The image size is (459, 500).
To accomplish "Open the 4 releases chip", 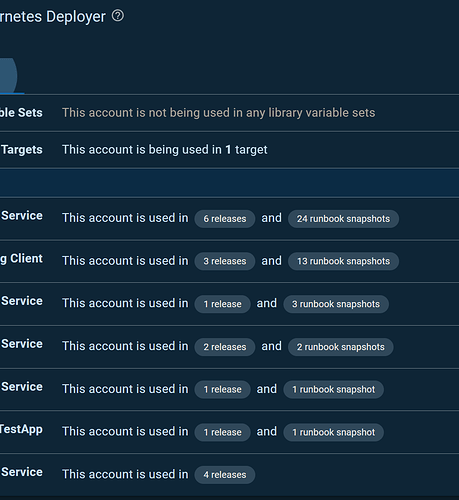I will point(225,475).
